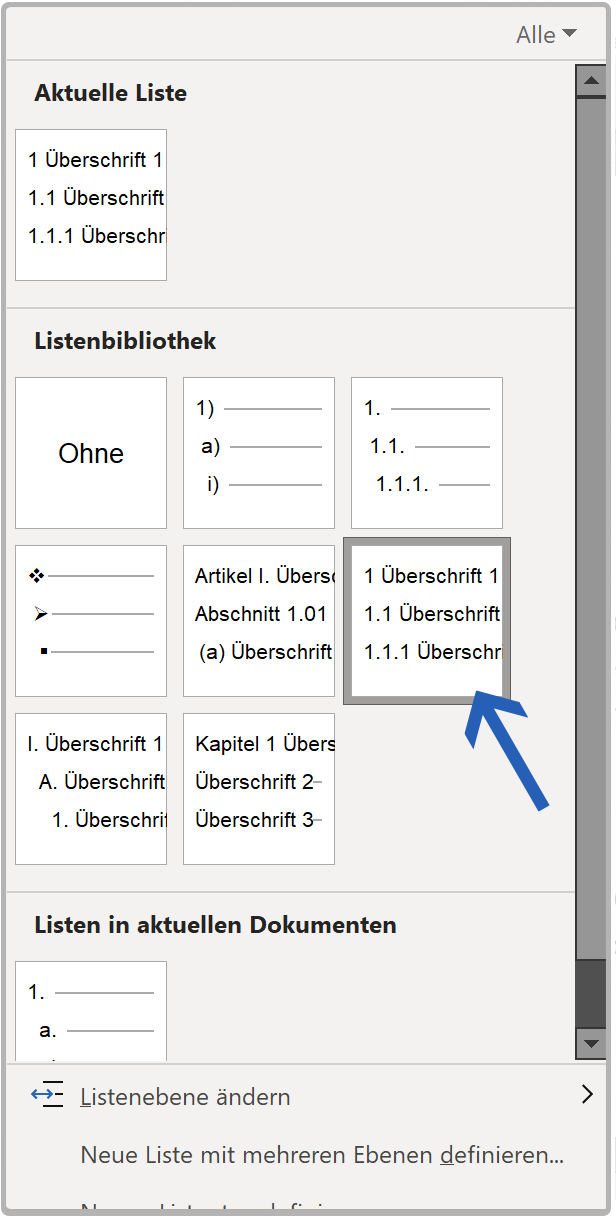Select list under Listen in aktuellen Dokumenten
Screen dimensions: 616x1218
coord(91,1010)
